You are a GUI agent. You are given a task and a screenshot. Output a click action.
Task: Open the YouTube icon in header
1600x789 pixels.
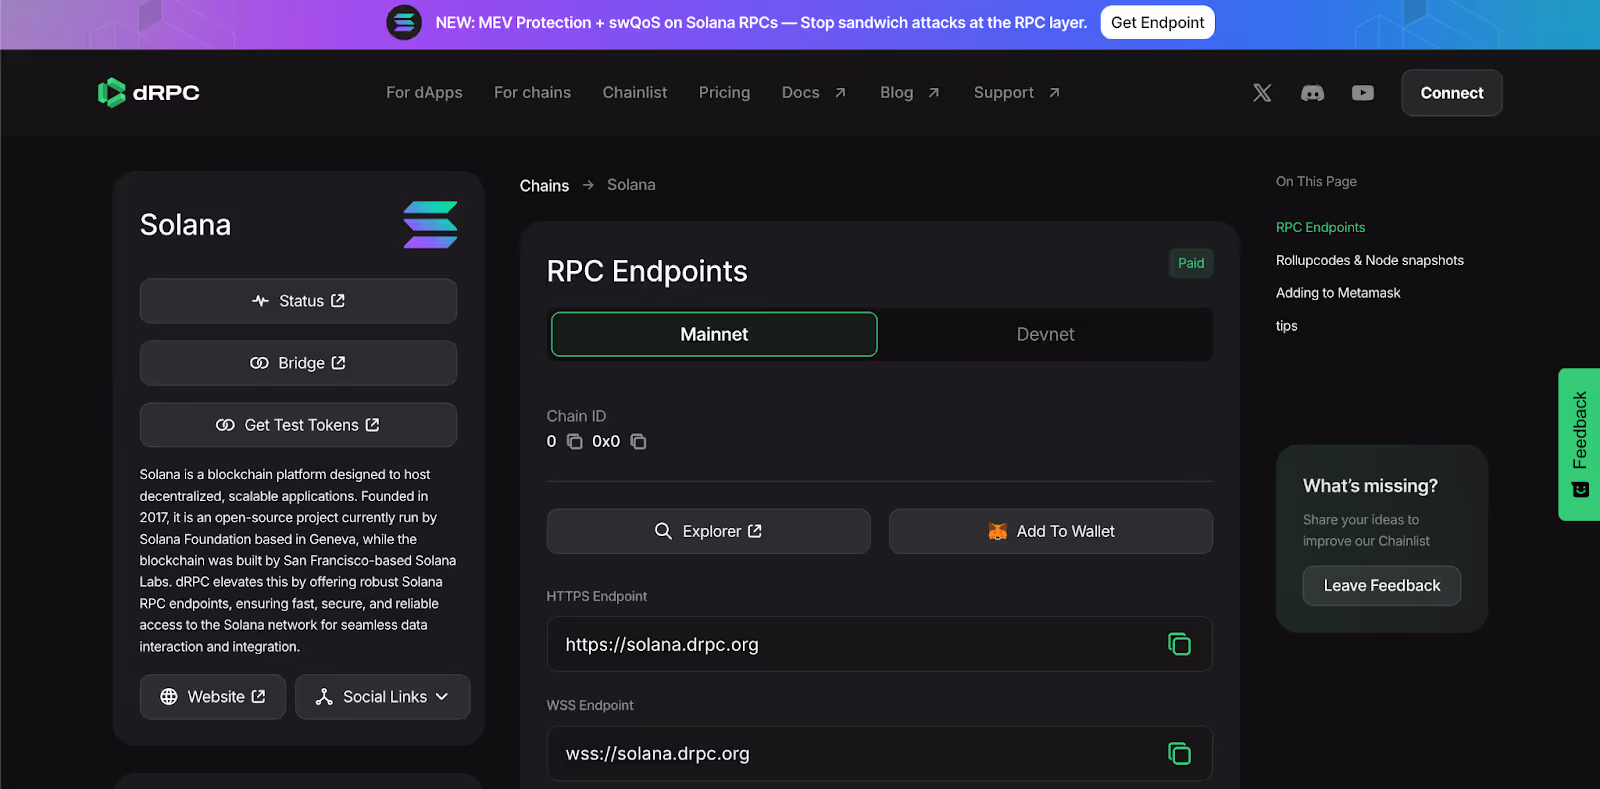pyautogui.click(x=1362, y=93)
